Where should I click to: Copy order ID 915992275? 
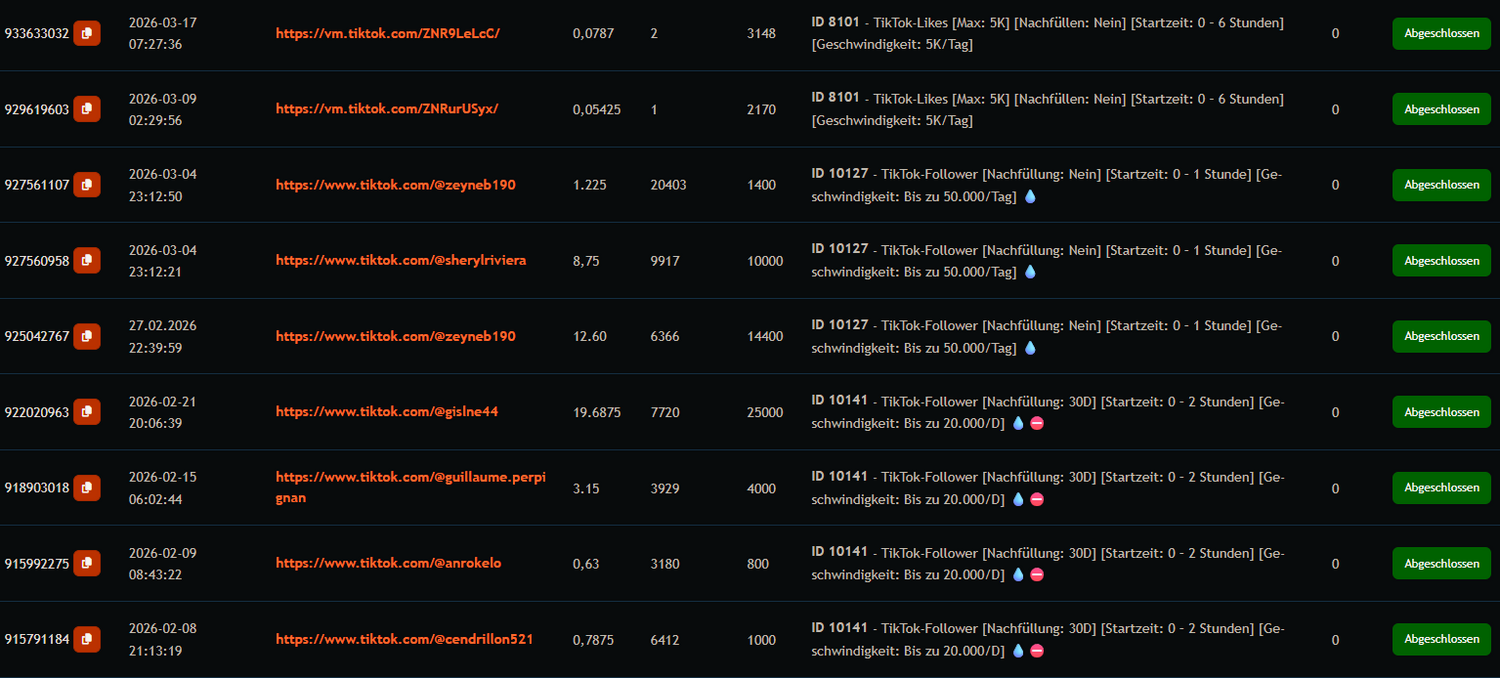click(87, 563)
